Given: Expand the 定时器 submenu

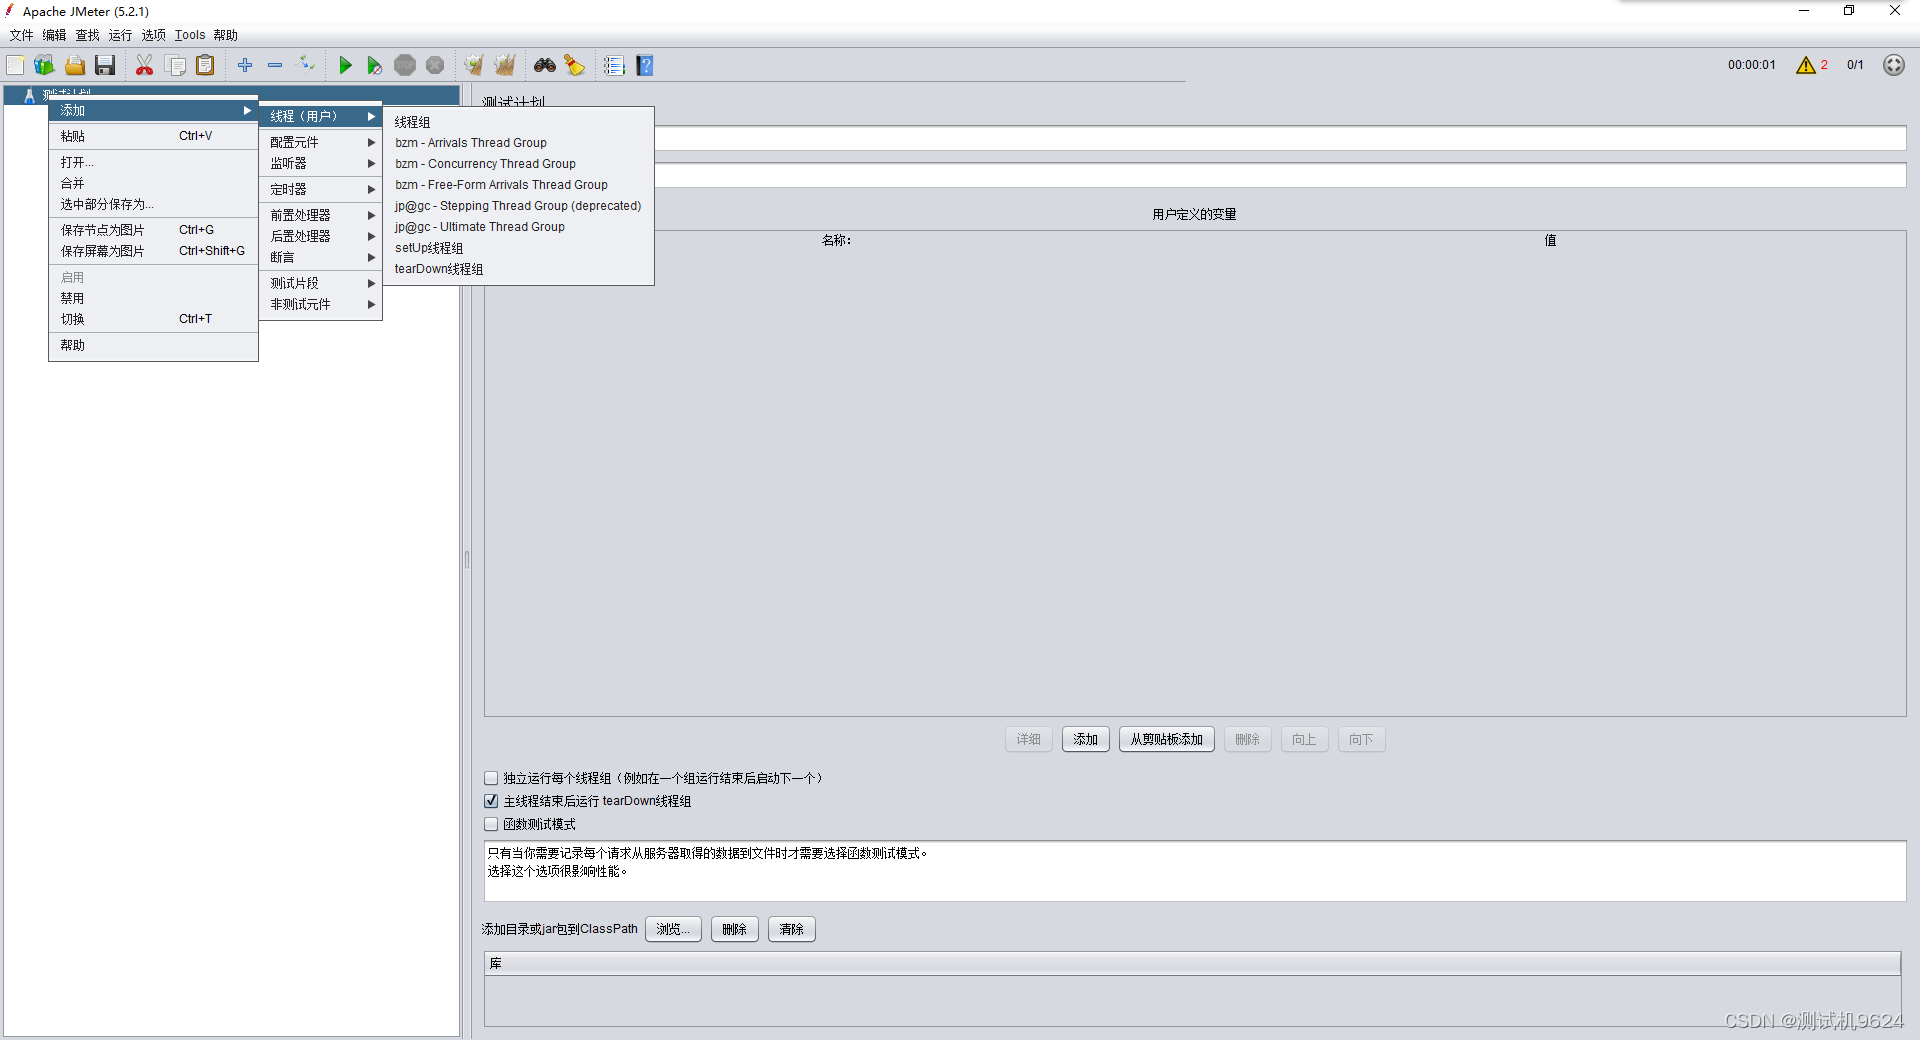Looking at the screenshot, I should (321, 189).
